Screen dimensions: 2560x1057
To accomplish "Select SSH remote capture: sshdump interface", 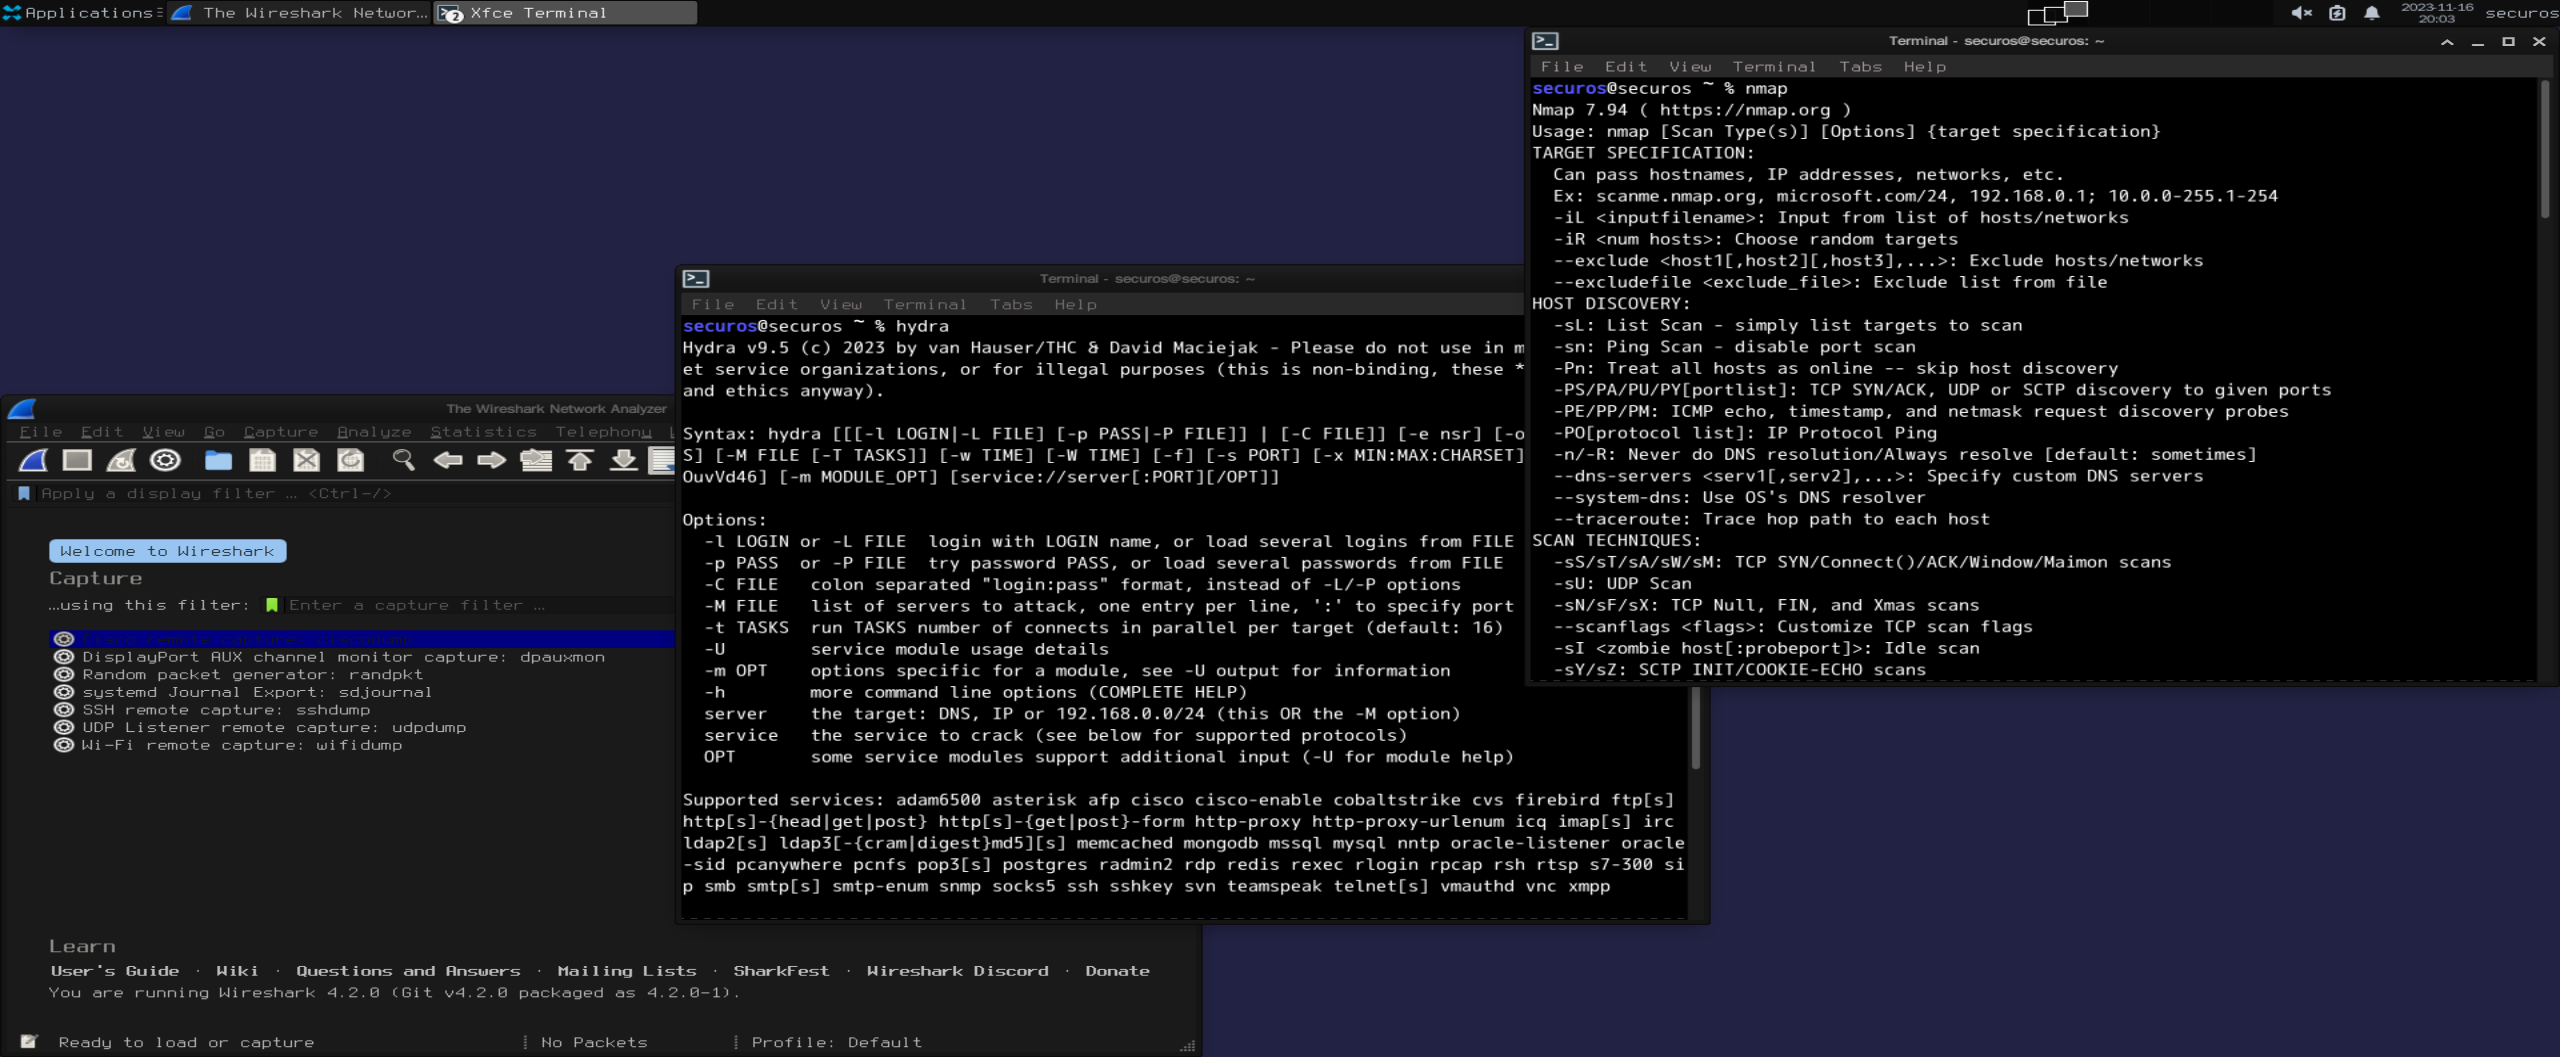I will point(226,710).
